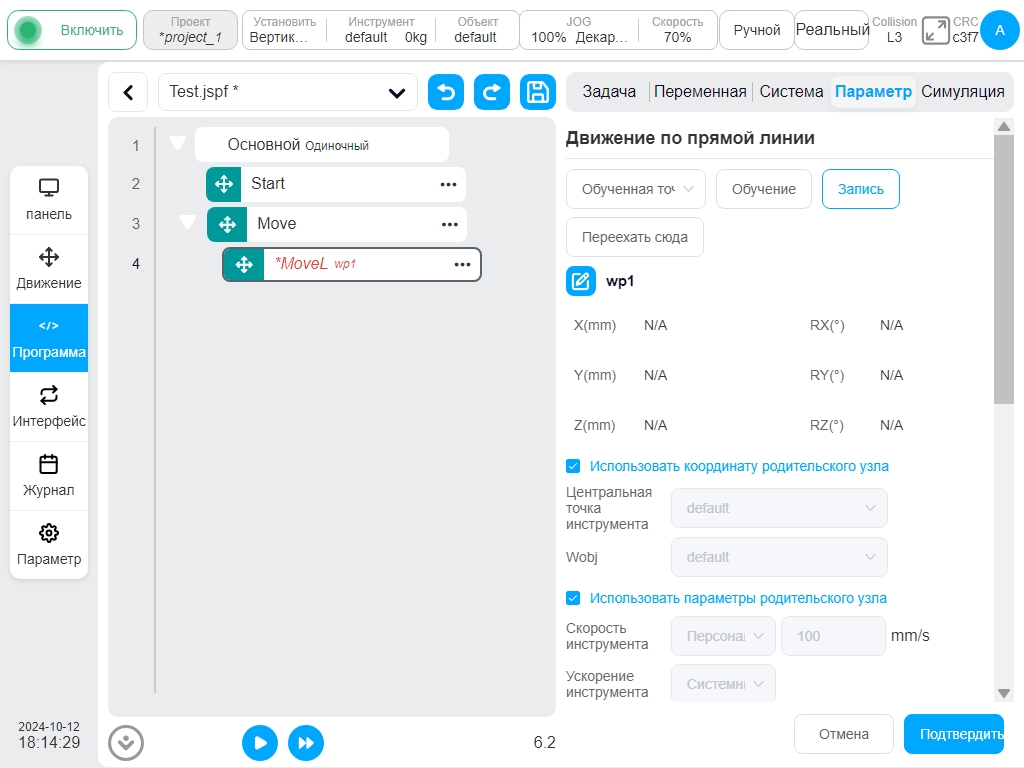Open the Журнал log section
The width and height of the screenshot is (1024, 768).
click(x=49, y=476)
